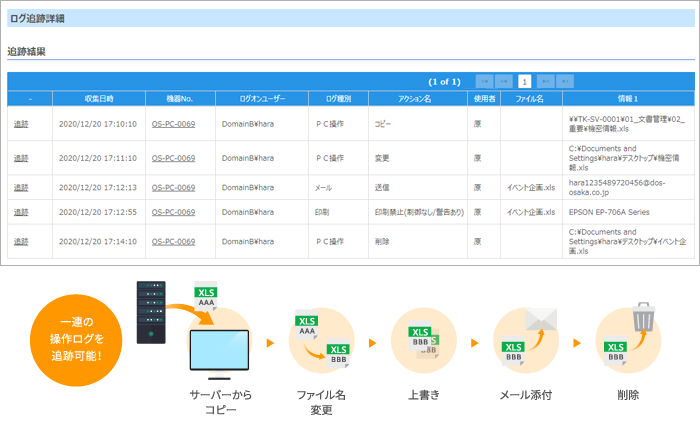Screen dimensions: 700x424
Task: Click the メール添付 caption
Action: pos(526,395)
